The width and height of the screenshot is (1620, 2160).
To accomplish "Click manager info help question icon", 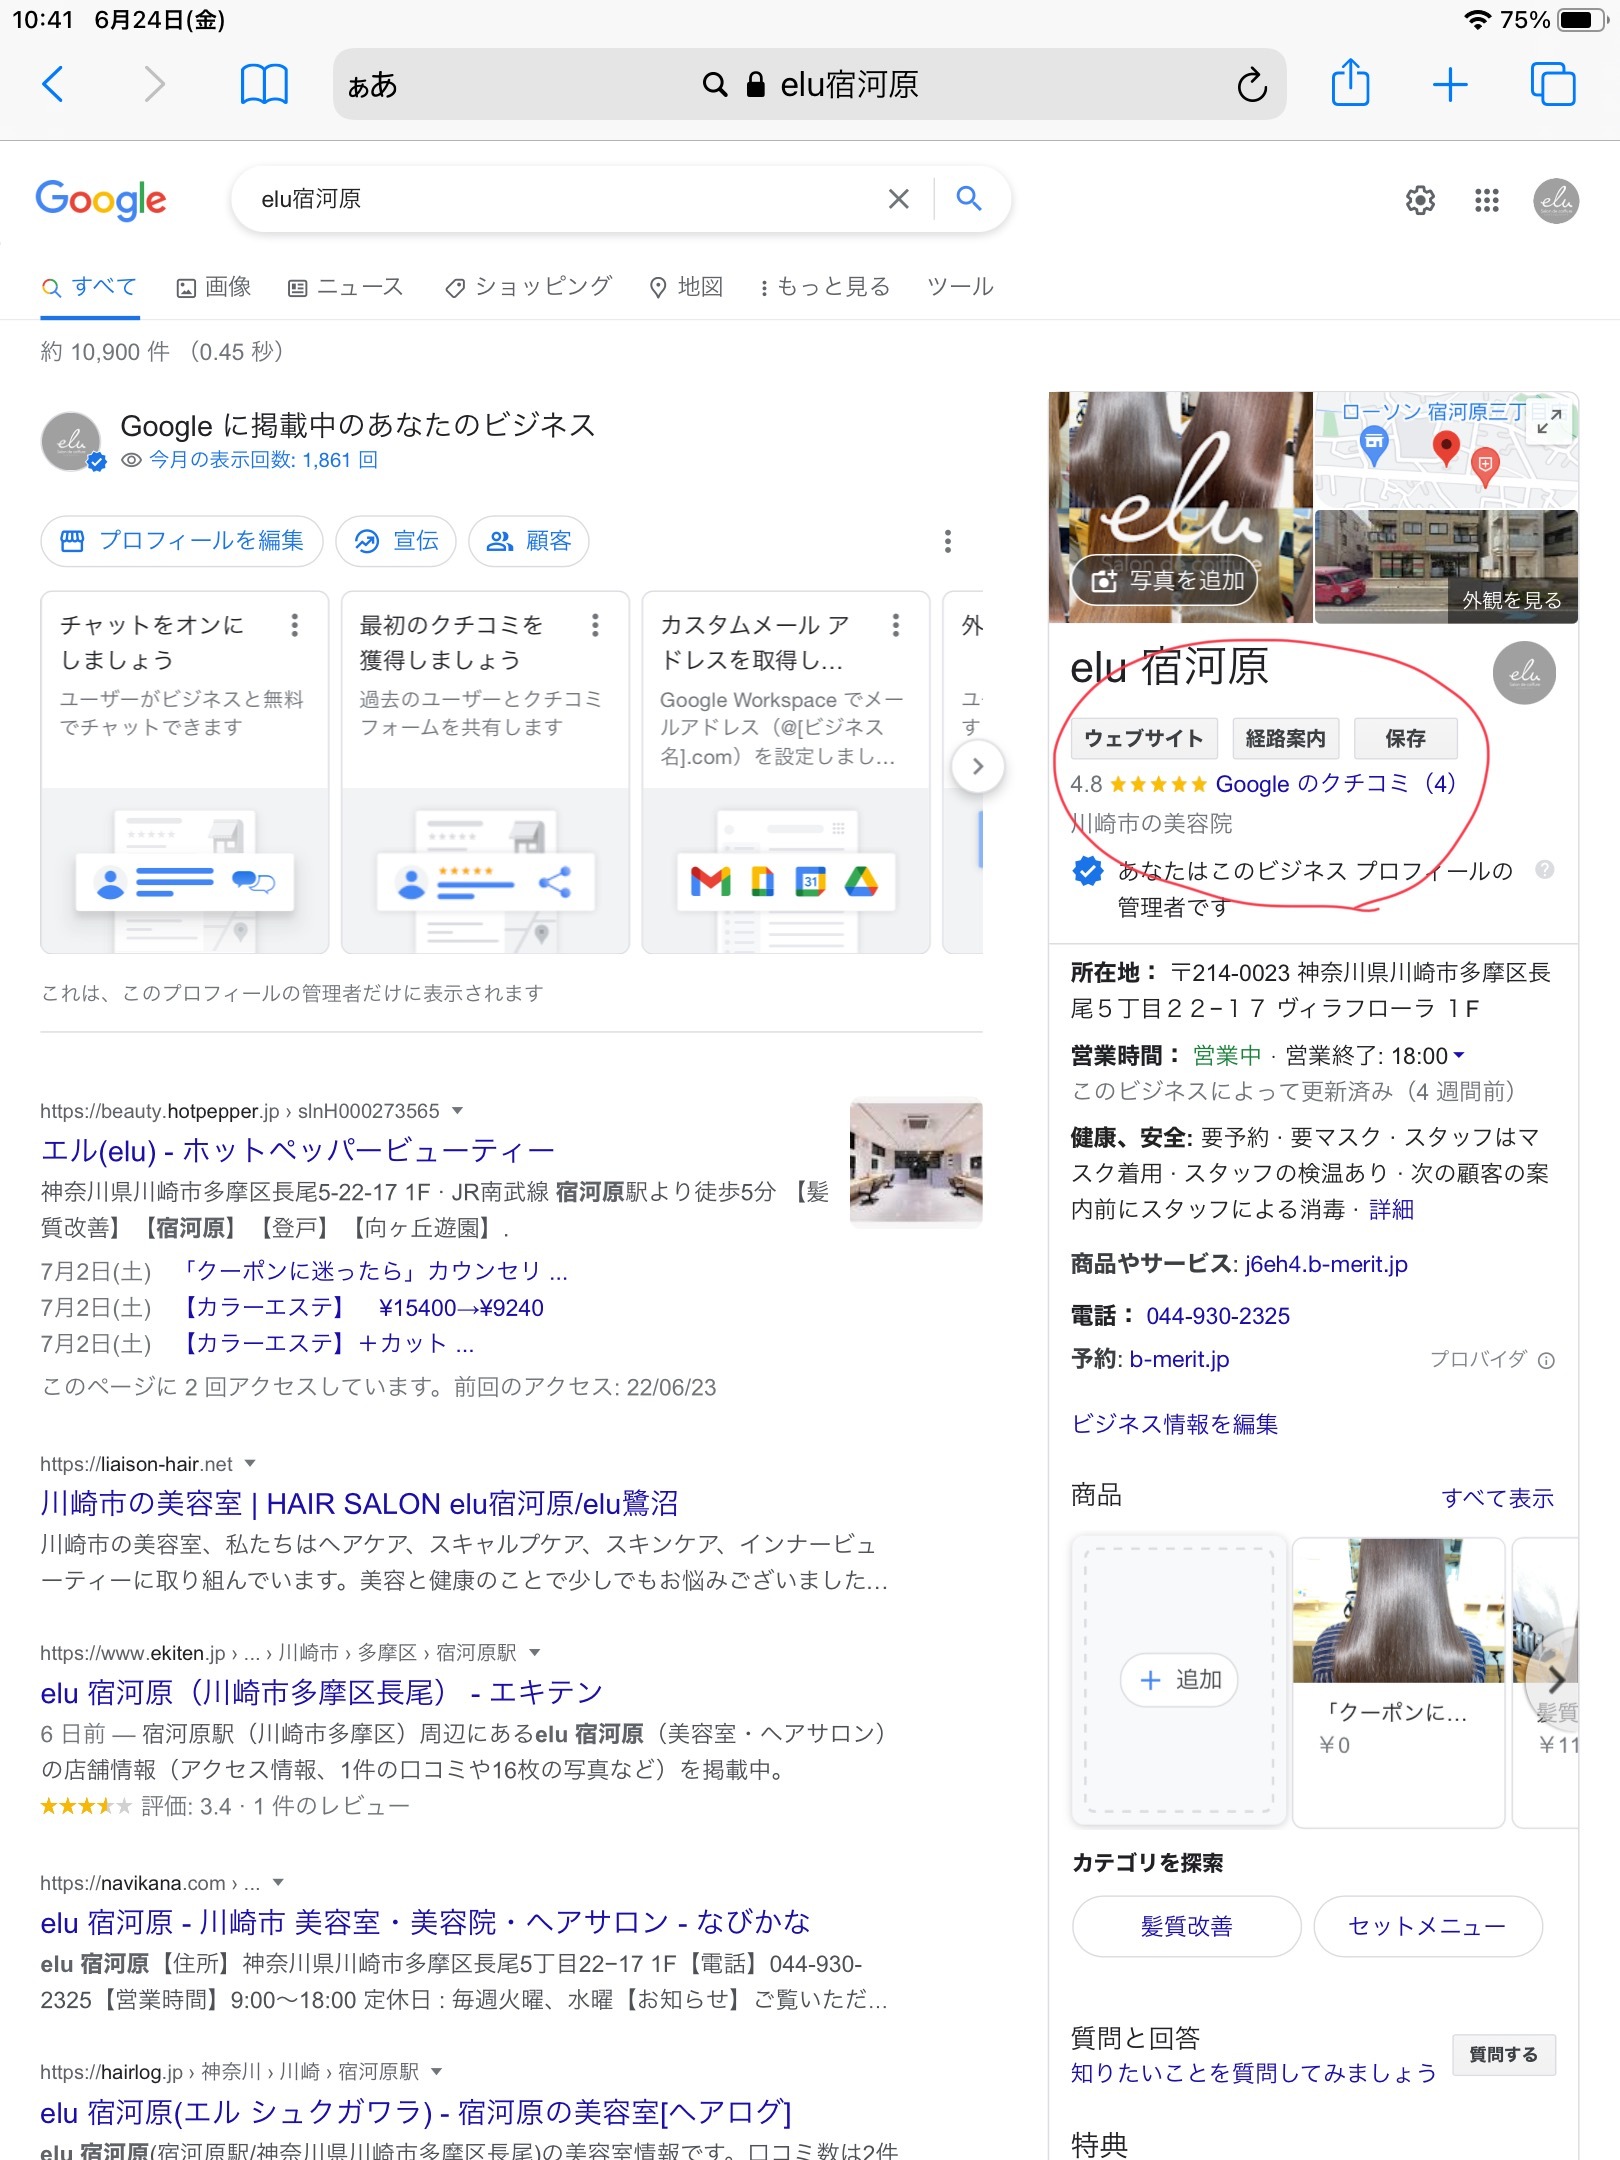I will coord(1544,870).
